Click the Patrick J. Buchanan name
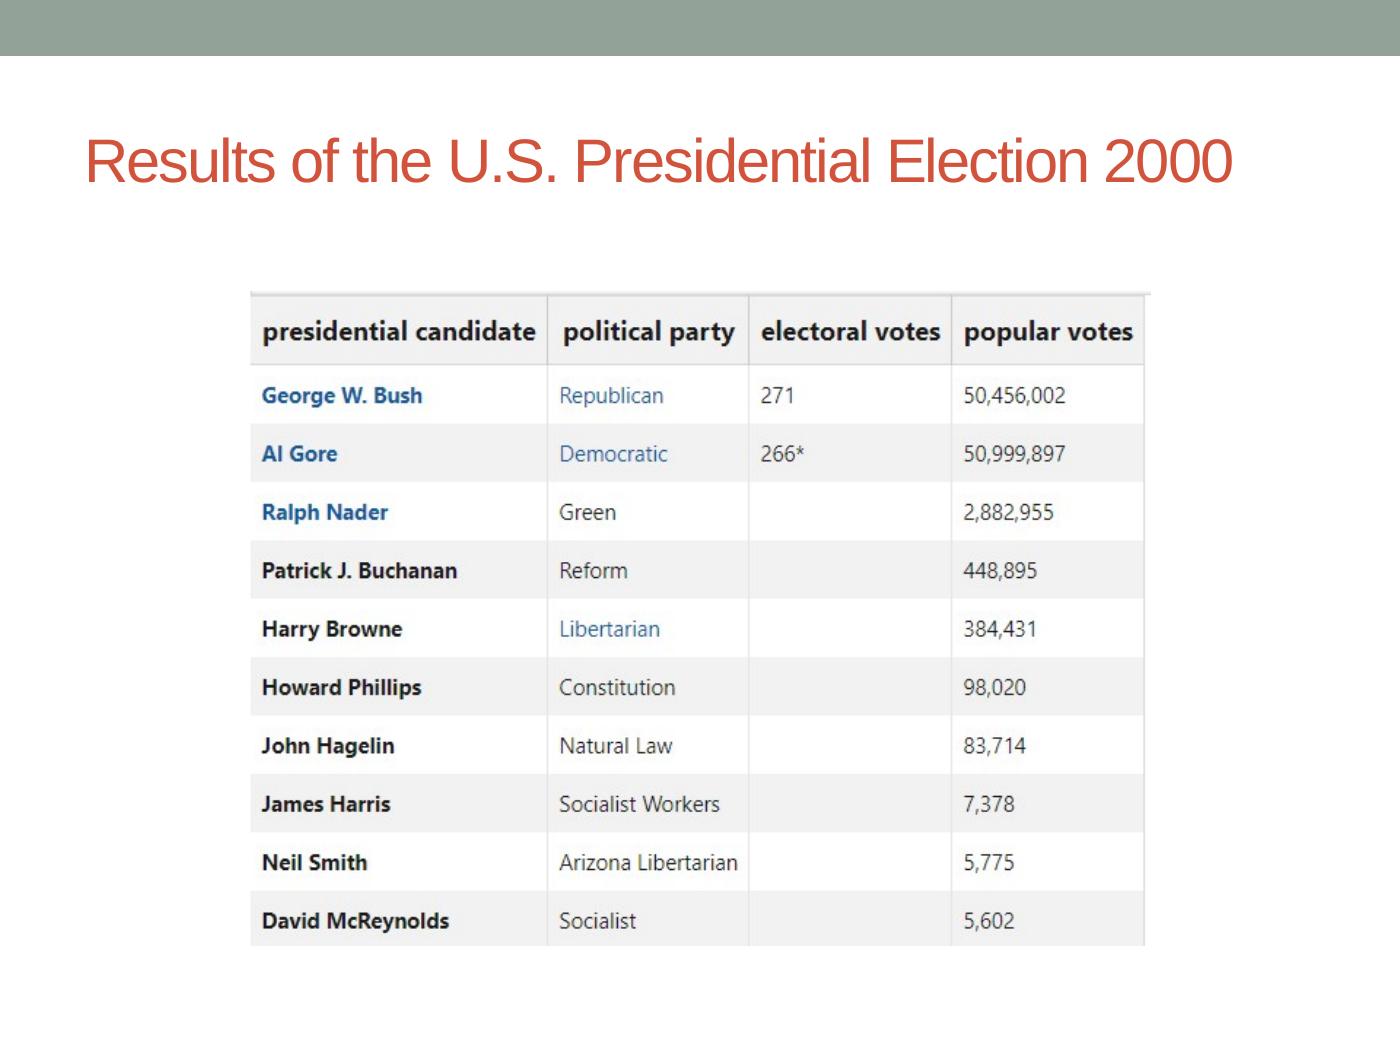This screenshot has height=1050, width=1400. click(359, 571)
